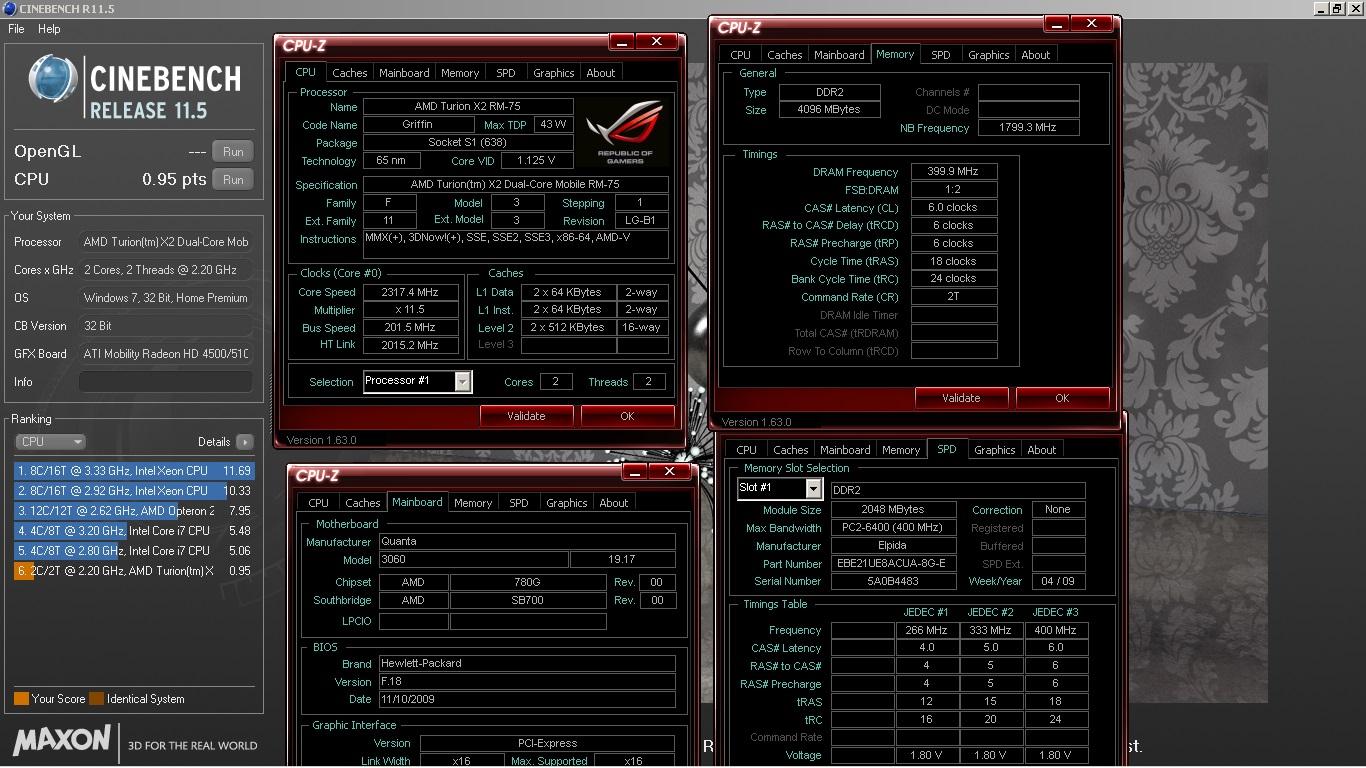Open Memory tab in CPU-Z CPU window
1366x768 pixels.
point(460,73)
